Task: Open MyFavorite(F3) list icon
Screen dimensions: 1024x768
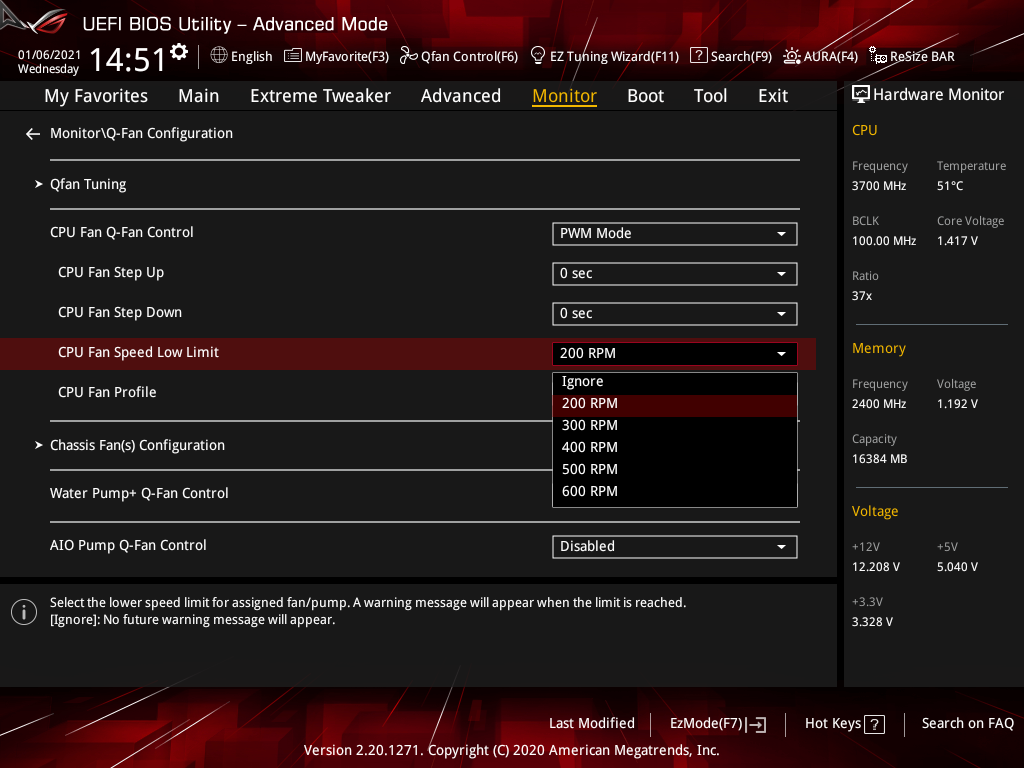Action: click(293, 56)
